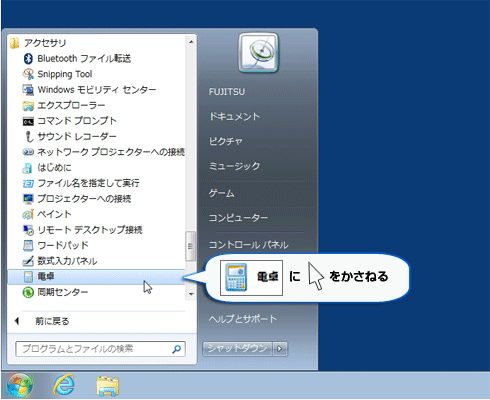This screenshot has width=490, height=400.
Task: Click the Run (ファイル名を指定して実行) icon
Action: click(x=28, y=183)
